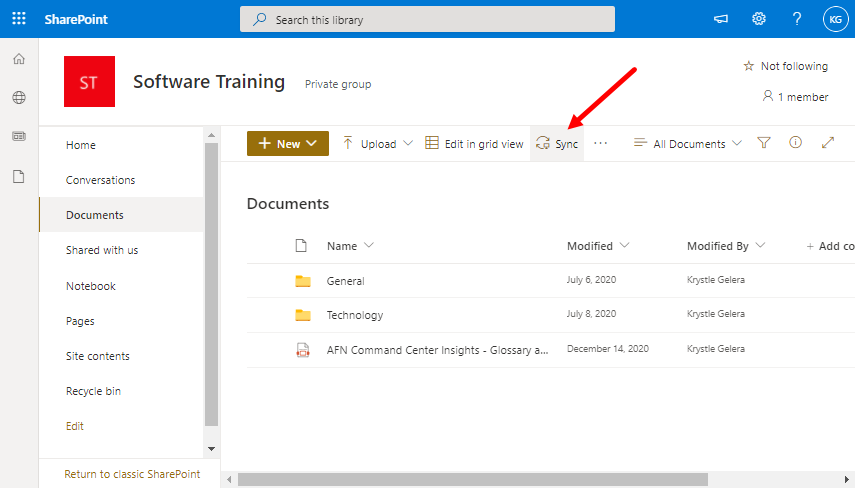This screenshot has width=855, height=488.
Task: Open My files page icon in rail
Action: tap(19, 177)
